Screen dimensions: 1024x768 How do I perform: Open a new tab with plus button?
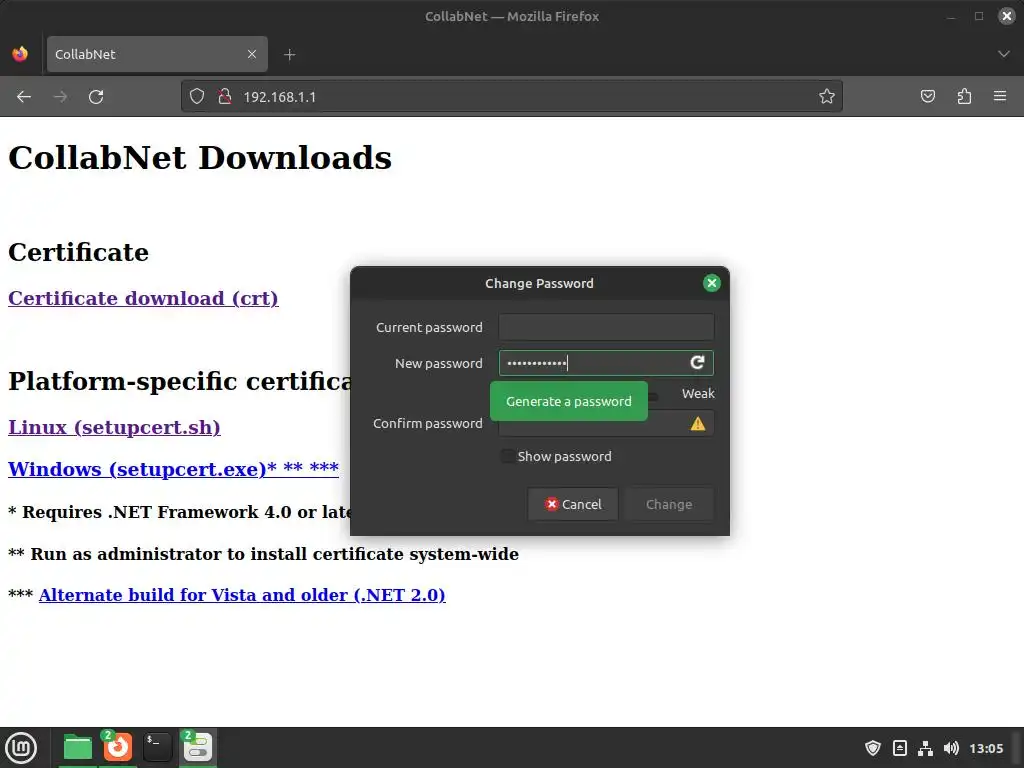tap(290, 55)
